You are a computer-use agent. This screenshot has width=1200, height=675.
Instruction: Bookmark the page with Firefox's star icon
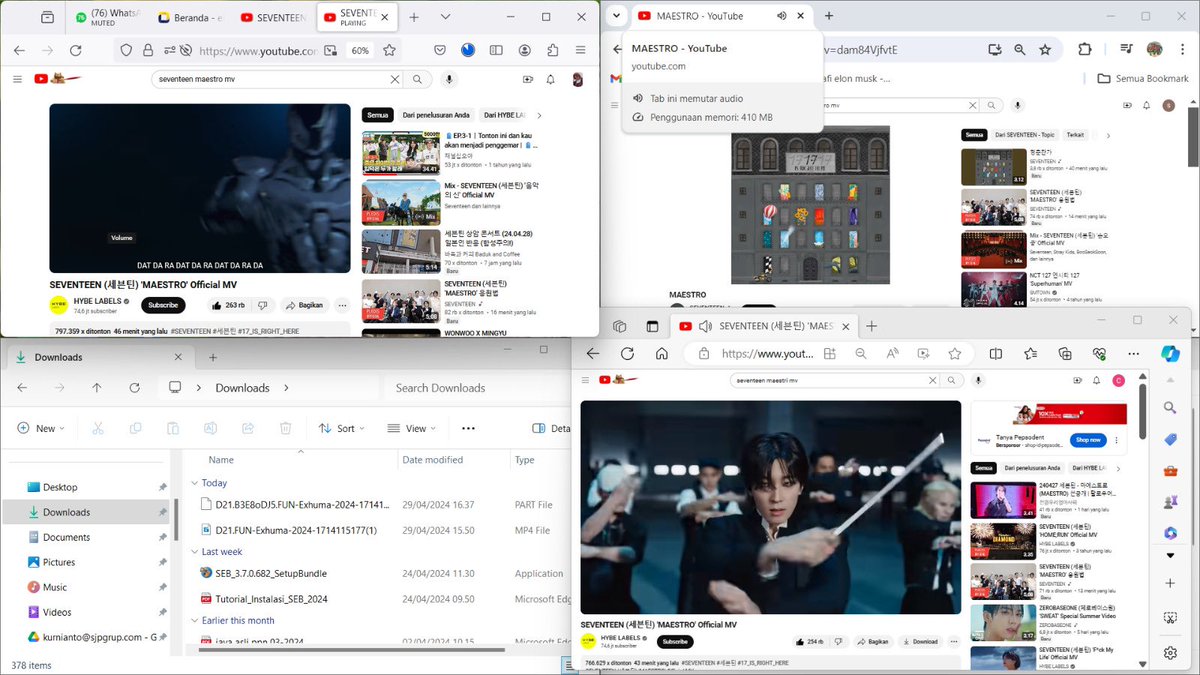coord(389,50)
